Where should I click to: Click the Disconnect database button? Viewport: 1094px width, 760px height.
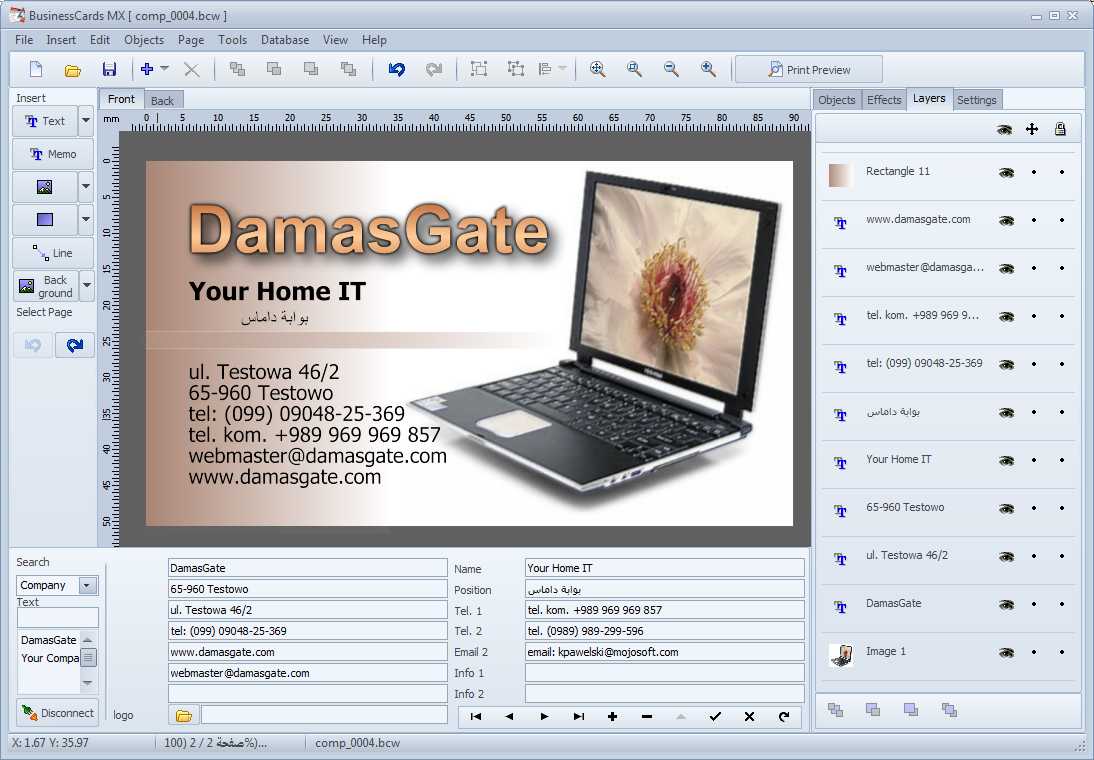click(57, 713)
